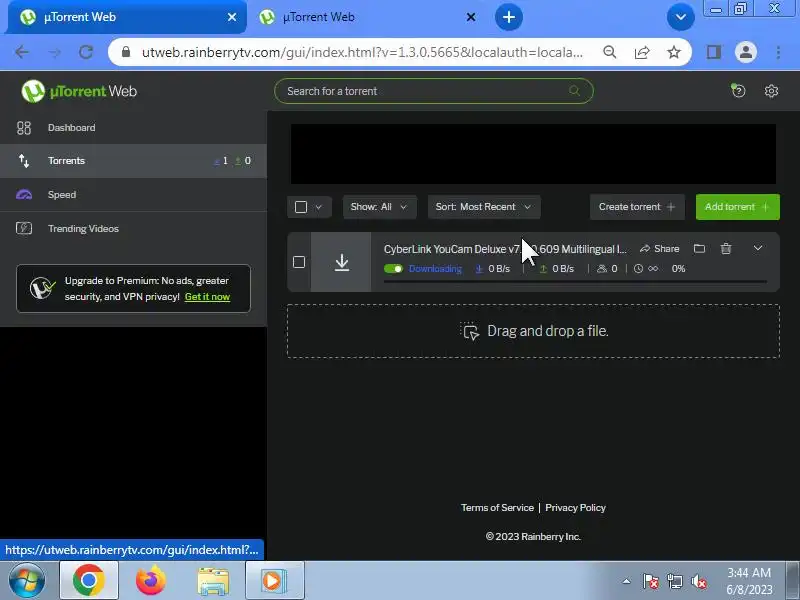The width and height of the screenshot is (800, 600).
Task: Click the download arrow thumbnail of CyberLink torrent
Action: click(x=341, y=262)
